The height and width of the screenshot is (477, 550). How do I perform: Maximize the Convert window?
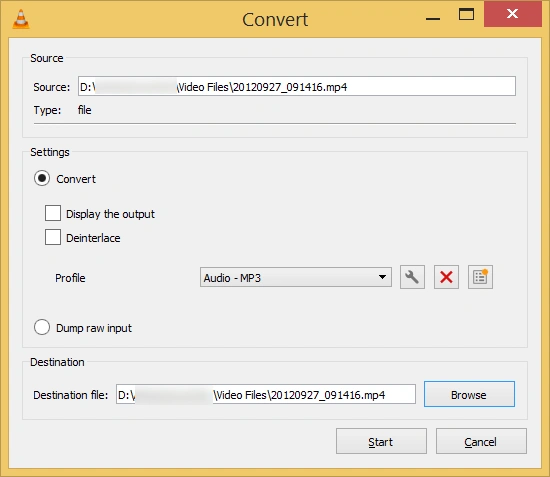coord(466,15)
